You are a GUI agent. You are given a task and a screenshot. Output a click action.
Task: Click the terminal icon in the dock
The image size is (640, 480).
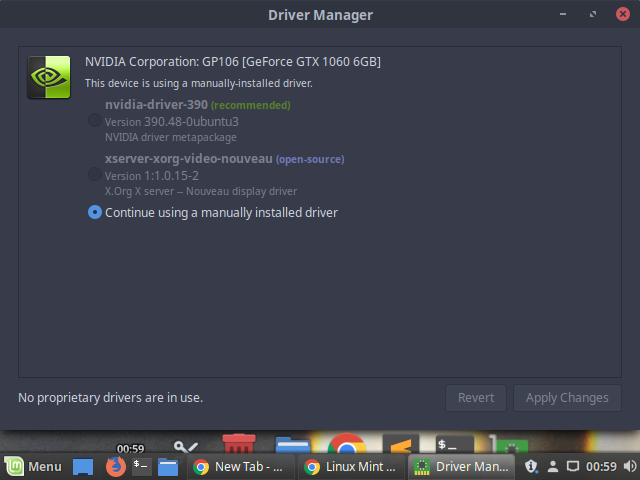tap(455, 445)
